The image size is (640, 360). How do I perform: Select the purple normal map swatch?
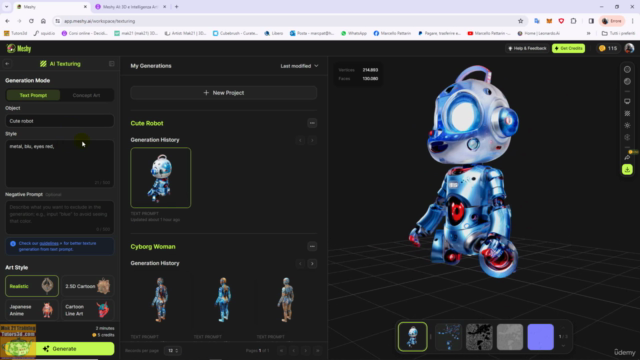540,337
